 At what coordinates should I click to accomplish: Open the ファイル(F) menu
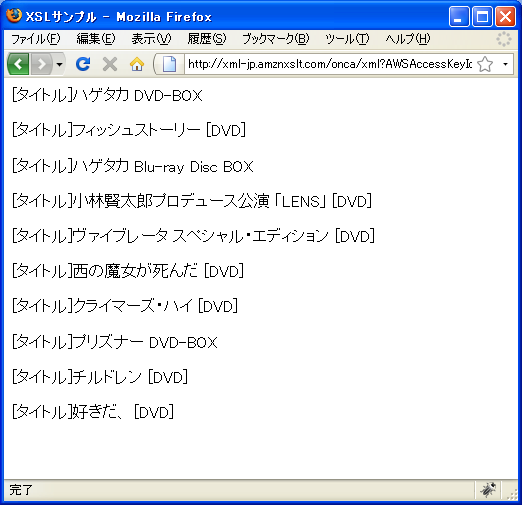click(x=35, y=39)
